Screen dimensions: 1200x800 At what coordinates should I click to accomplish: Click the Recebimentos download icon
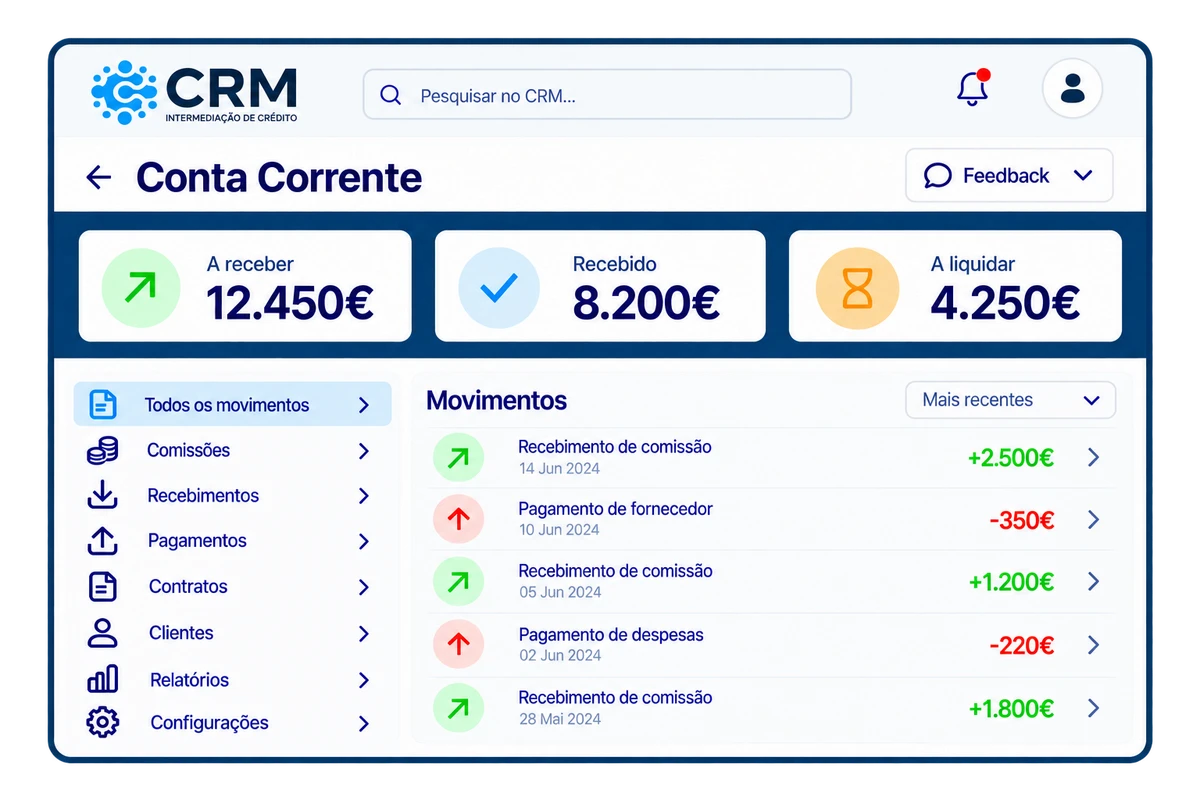103,495
